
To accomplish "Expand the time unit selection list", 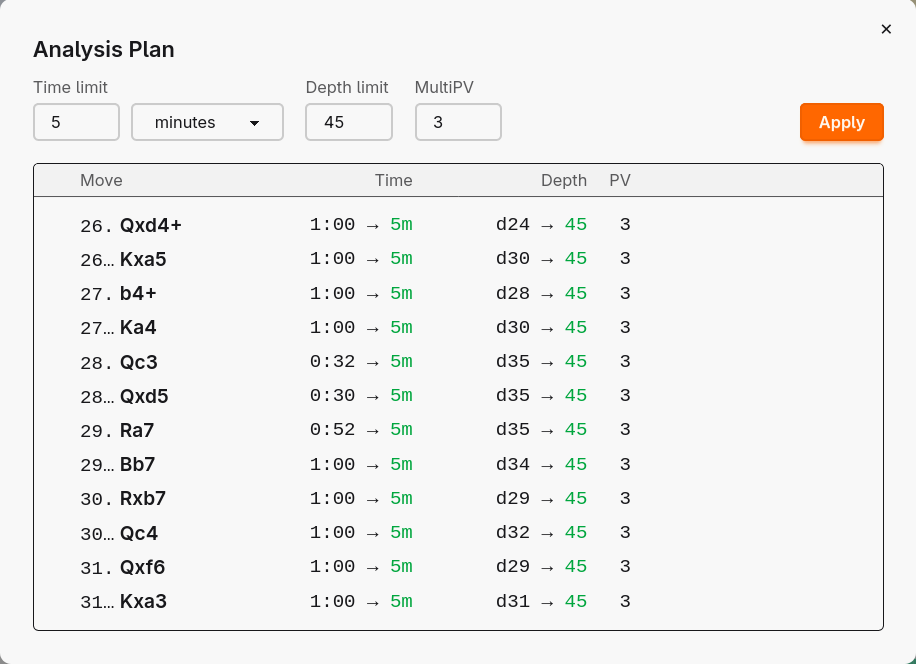I will coord(207,122).
